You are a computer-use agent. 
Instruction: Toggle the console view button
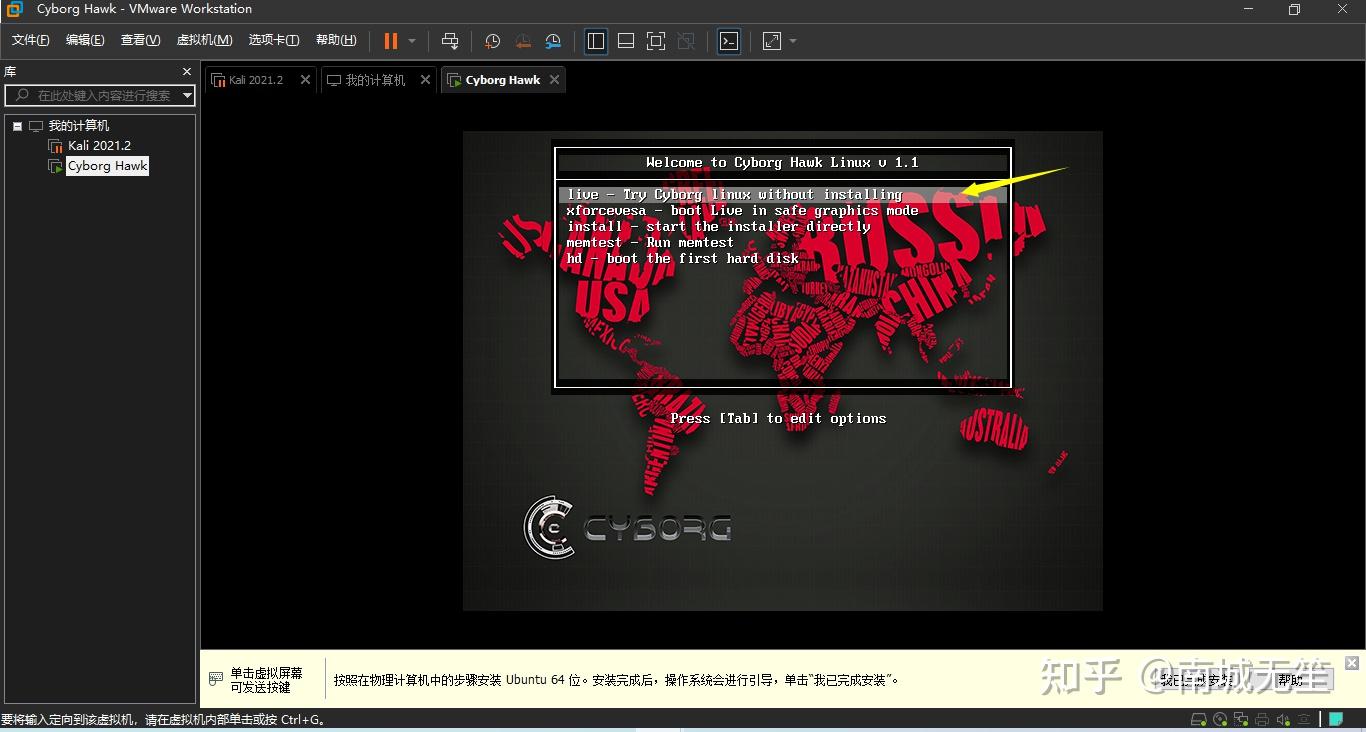[x=729, y=41]
